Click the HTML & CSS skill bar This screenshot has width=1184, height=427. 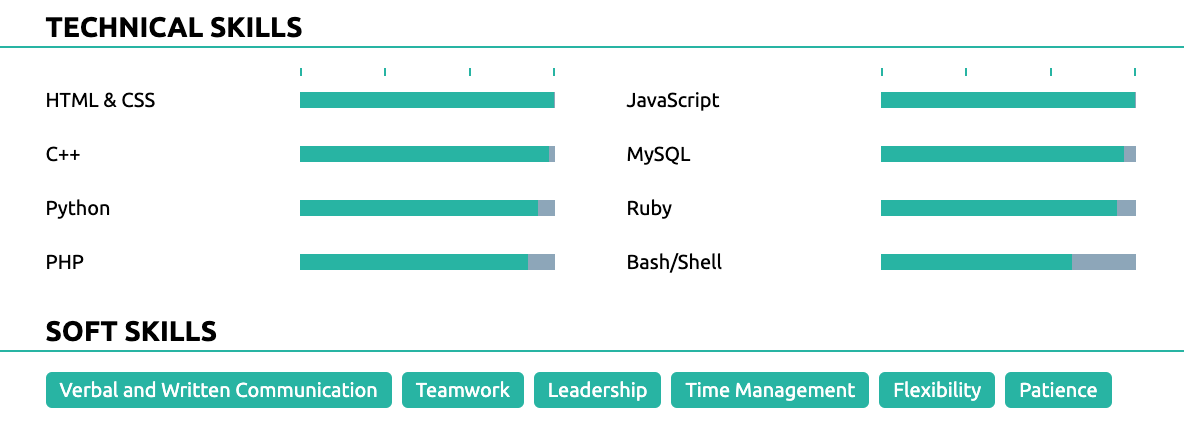click(x=427, y=100)
